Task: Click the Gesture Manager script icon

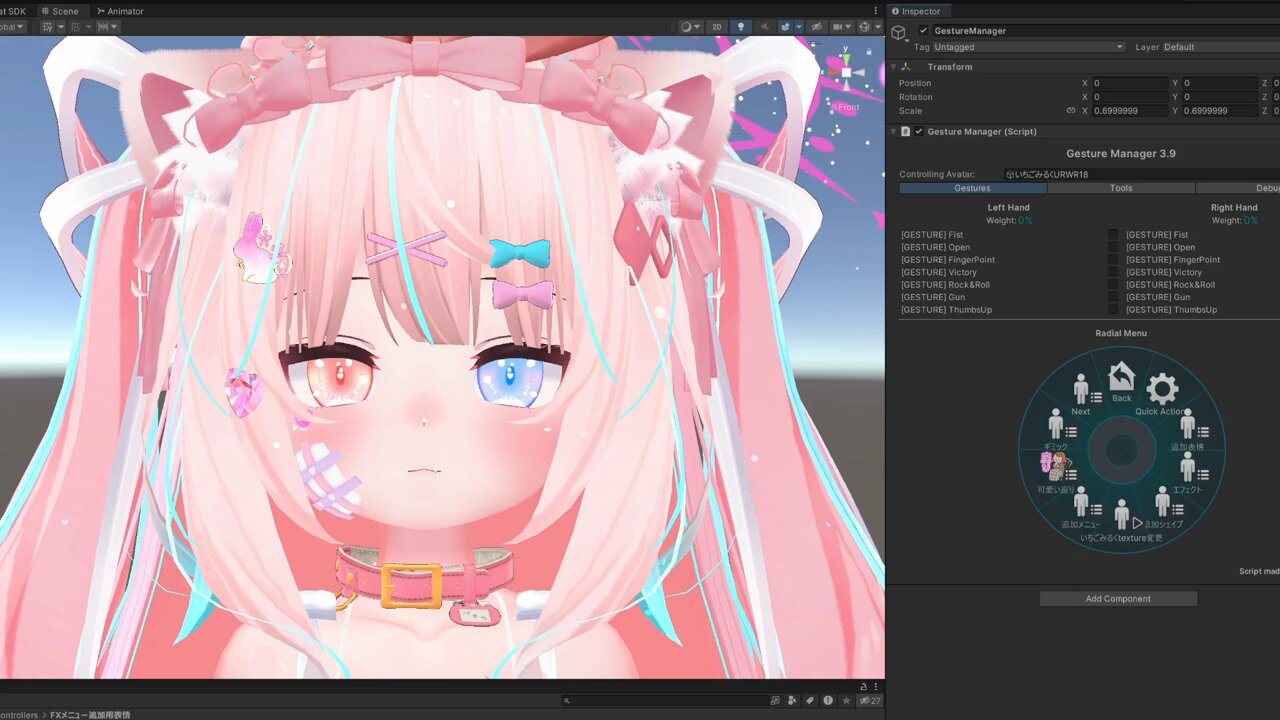Action: (905, 131)
